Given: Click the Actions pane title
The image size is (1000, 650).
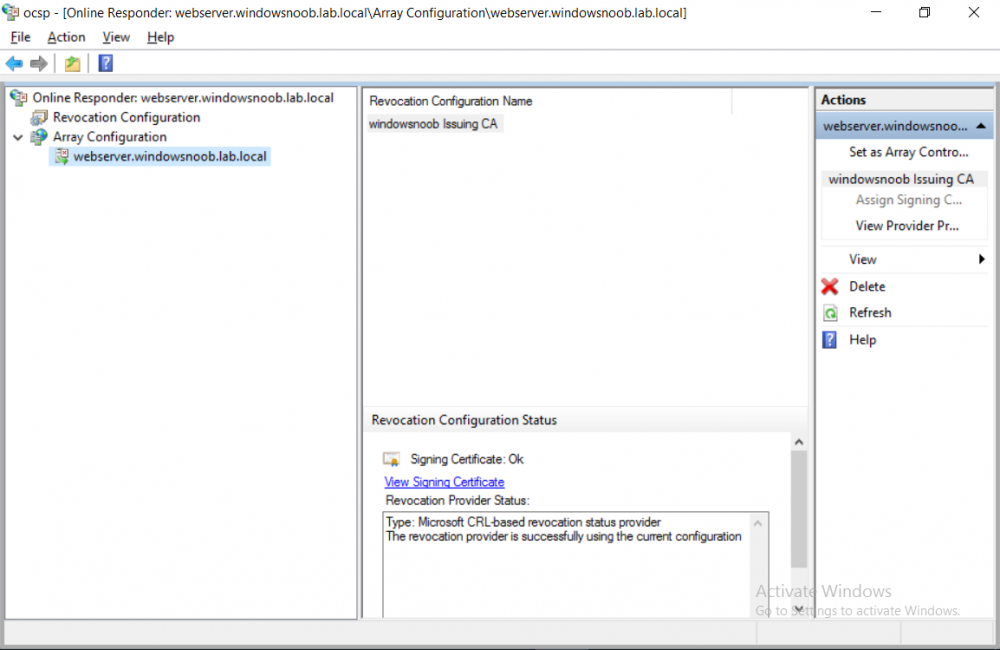Looking at the screenshot, I should 842,100.
